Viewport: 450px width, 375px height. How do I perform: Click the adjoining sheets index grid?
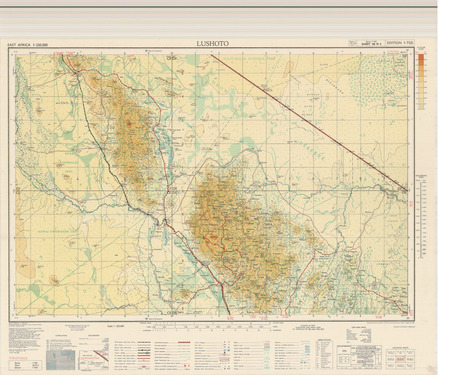[401, 359]
